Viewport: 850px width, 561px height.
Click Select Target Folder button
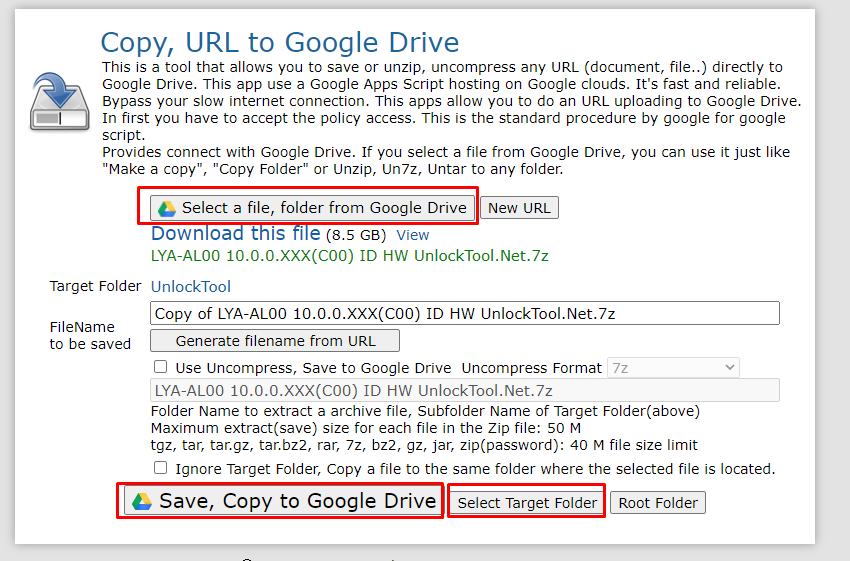527,502
